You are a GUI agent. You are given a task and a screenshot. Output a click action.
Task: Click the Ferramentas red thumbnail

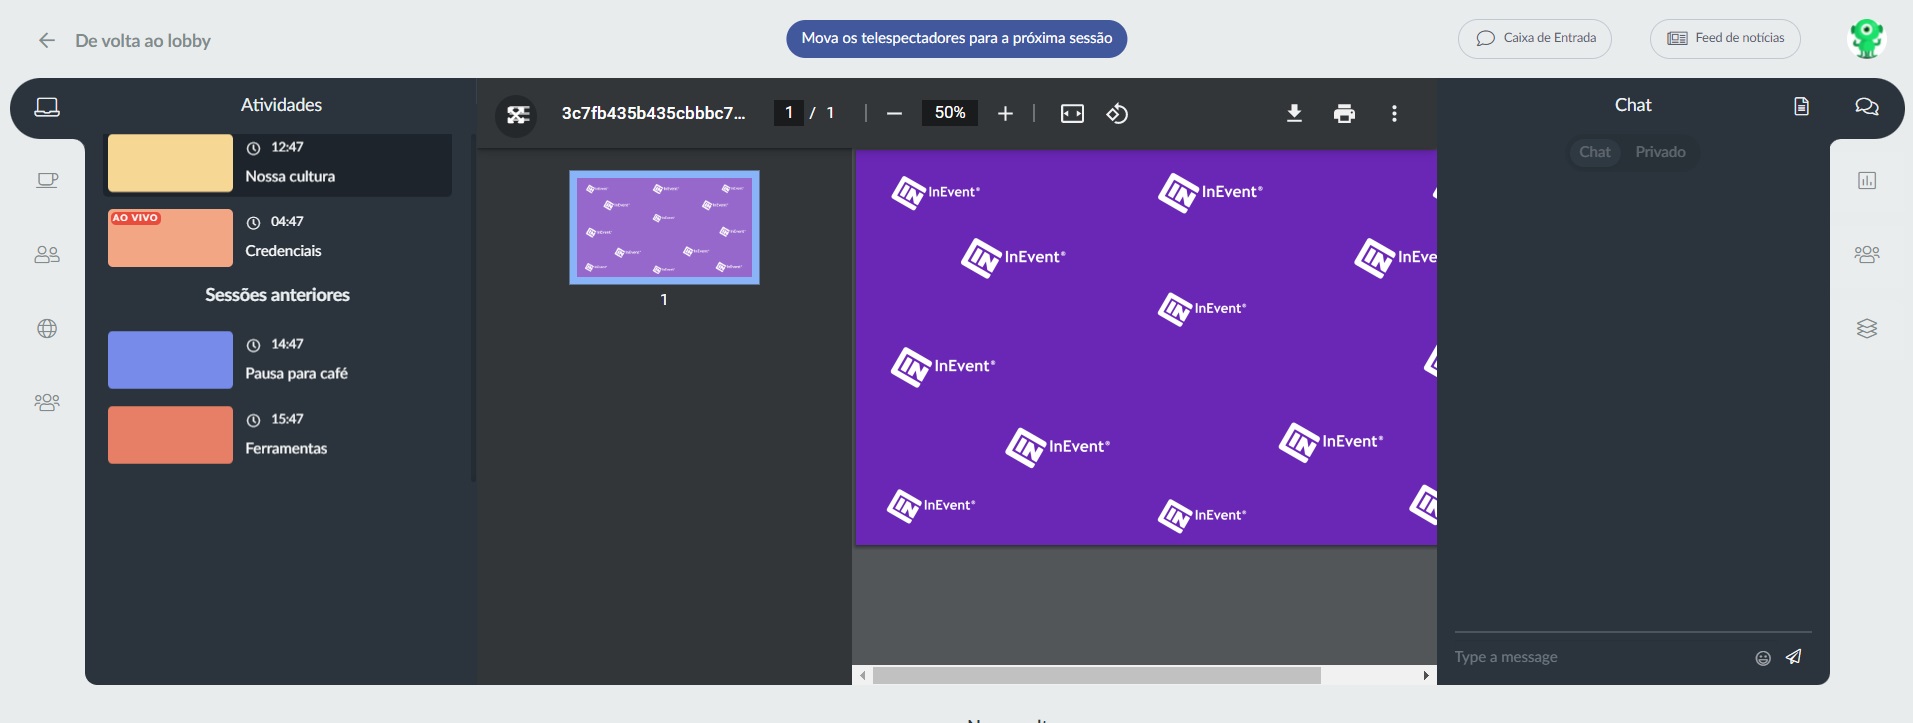point(170,435)
